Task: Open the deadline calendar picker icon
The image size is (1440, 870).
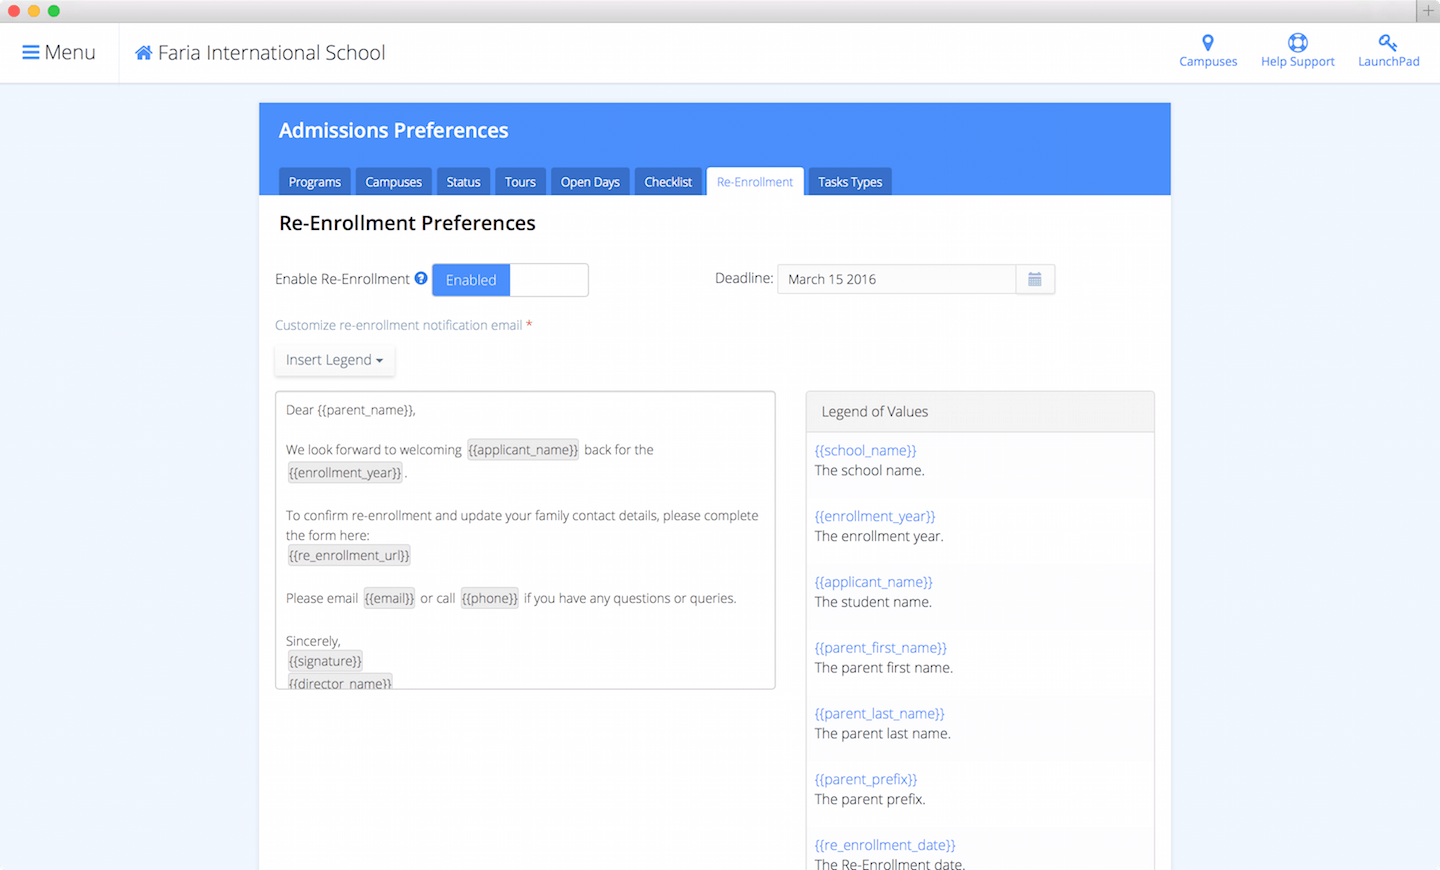Action: point(1035,279)
